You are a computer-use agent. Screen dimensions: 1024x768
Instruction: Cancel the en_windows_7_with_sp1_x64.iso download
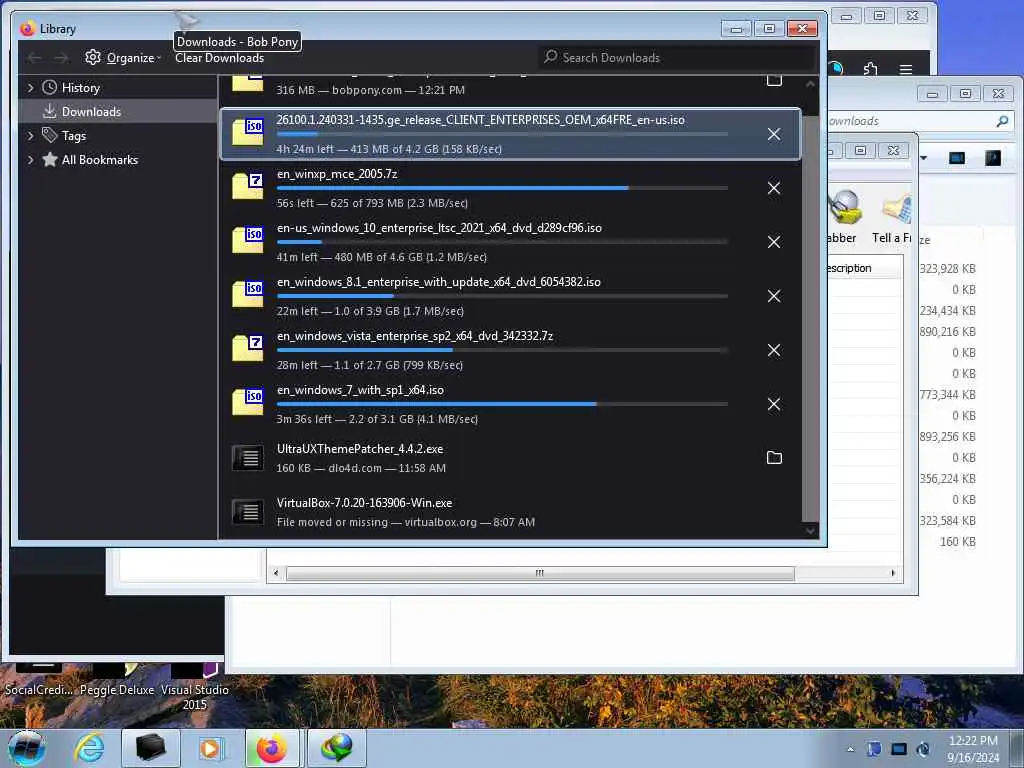[x=774, y=404]
